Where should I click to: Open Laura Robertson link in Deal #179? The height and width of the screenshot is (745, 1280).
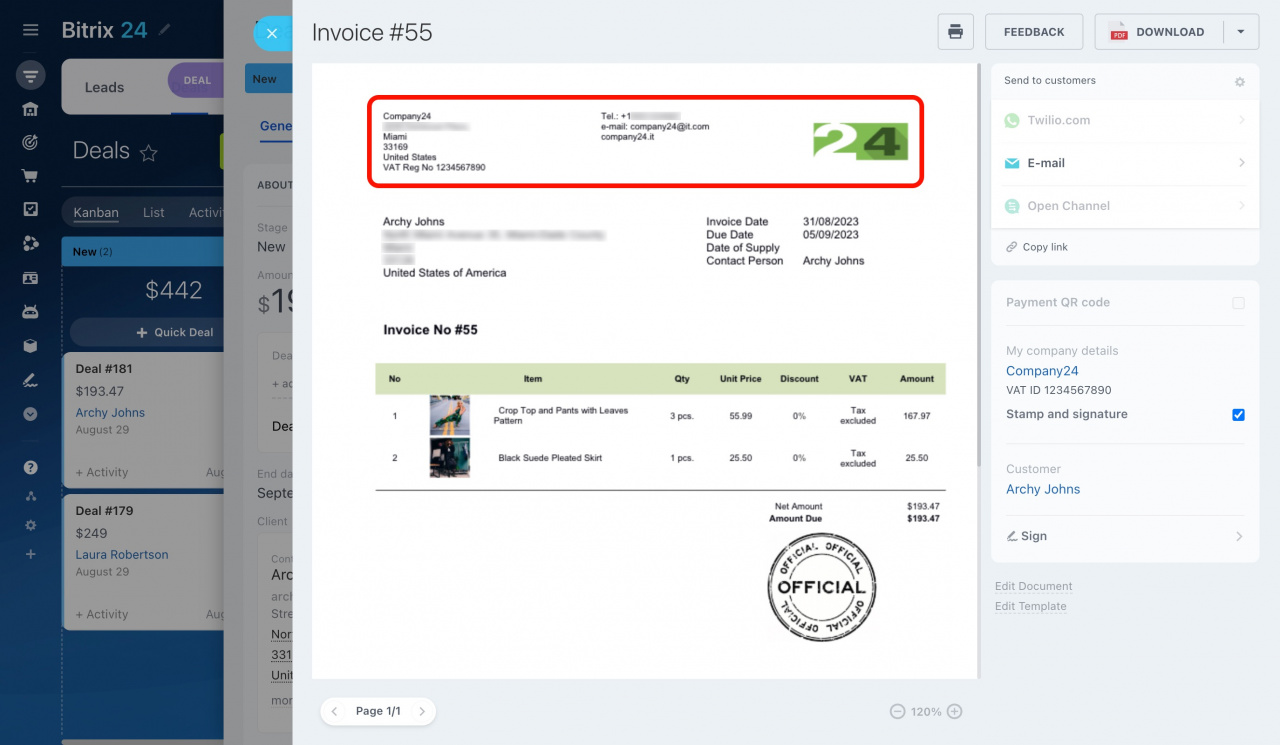pyautogui.click(x=122, y=554)
